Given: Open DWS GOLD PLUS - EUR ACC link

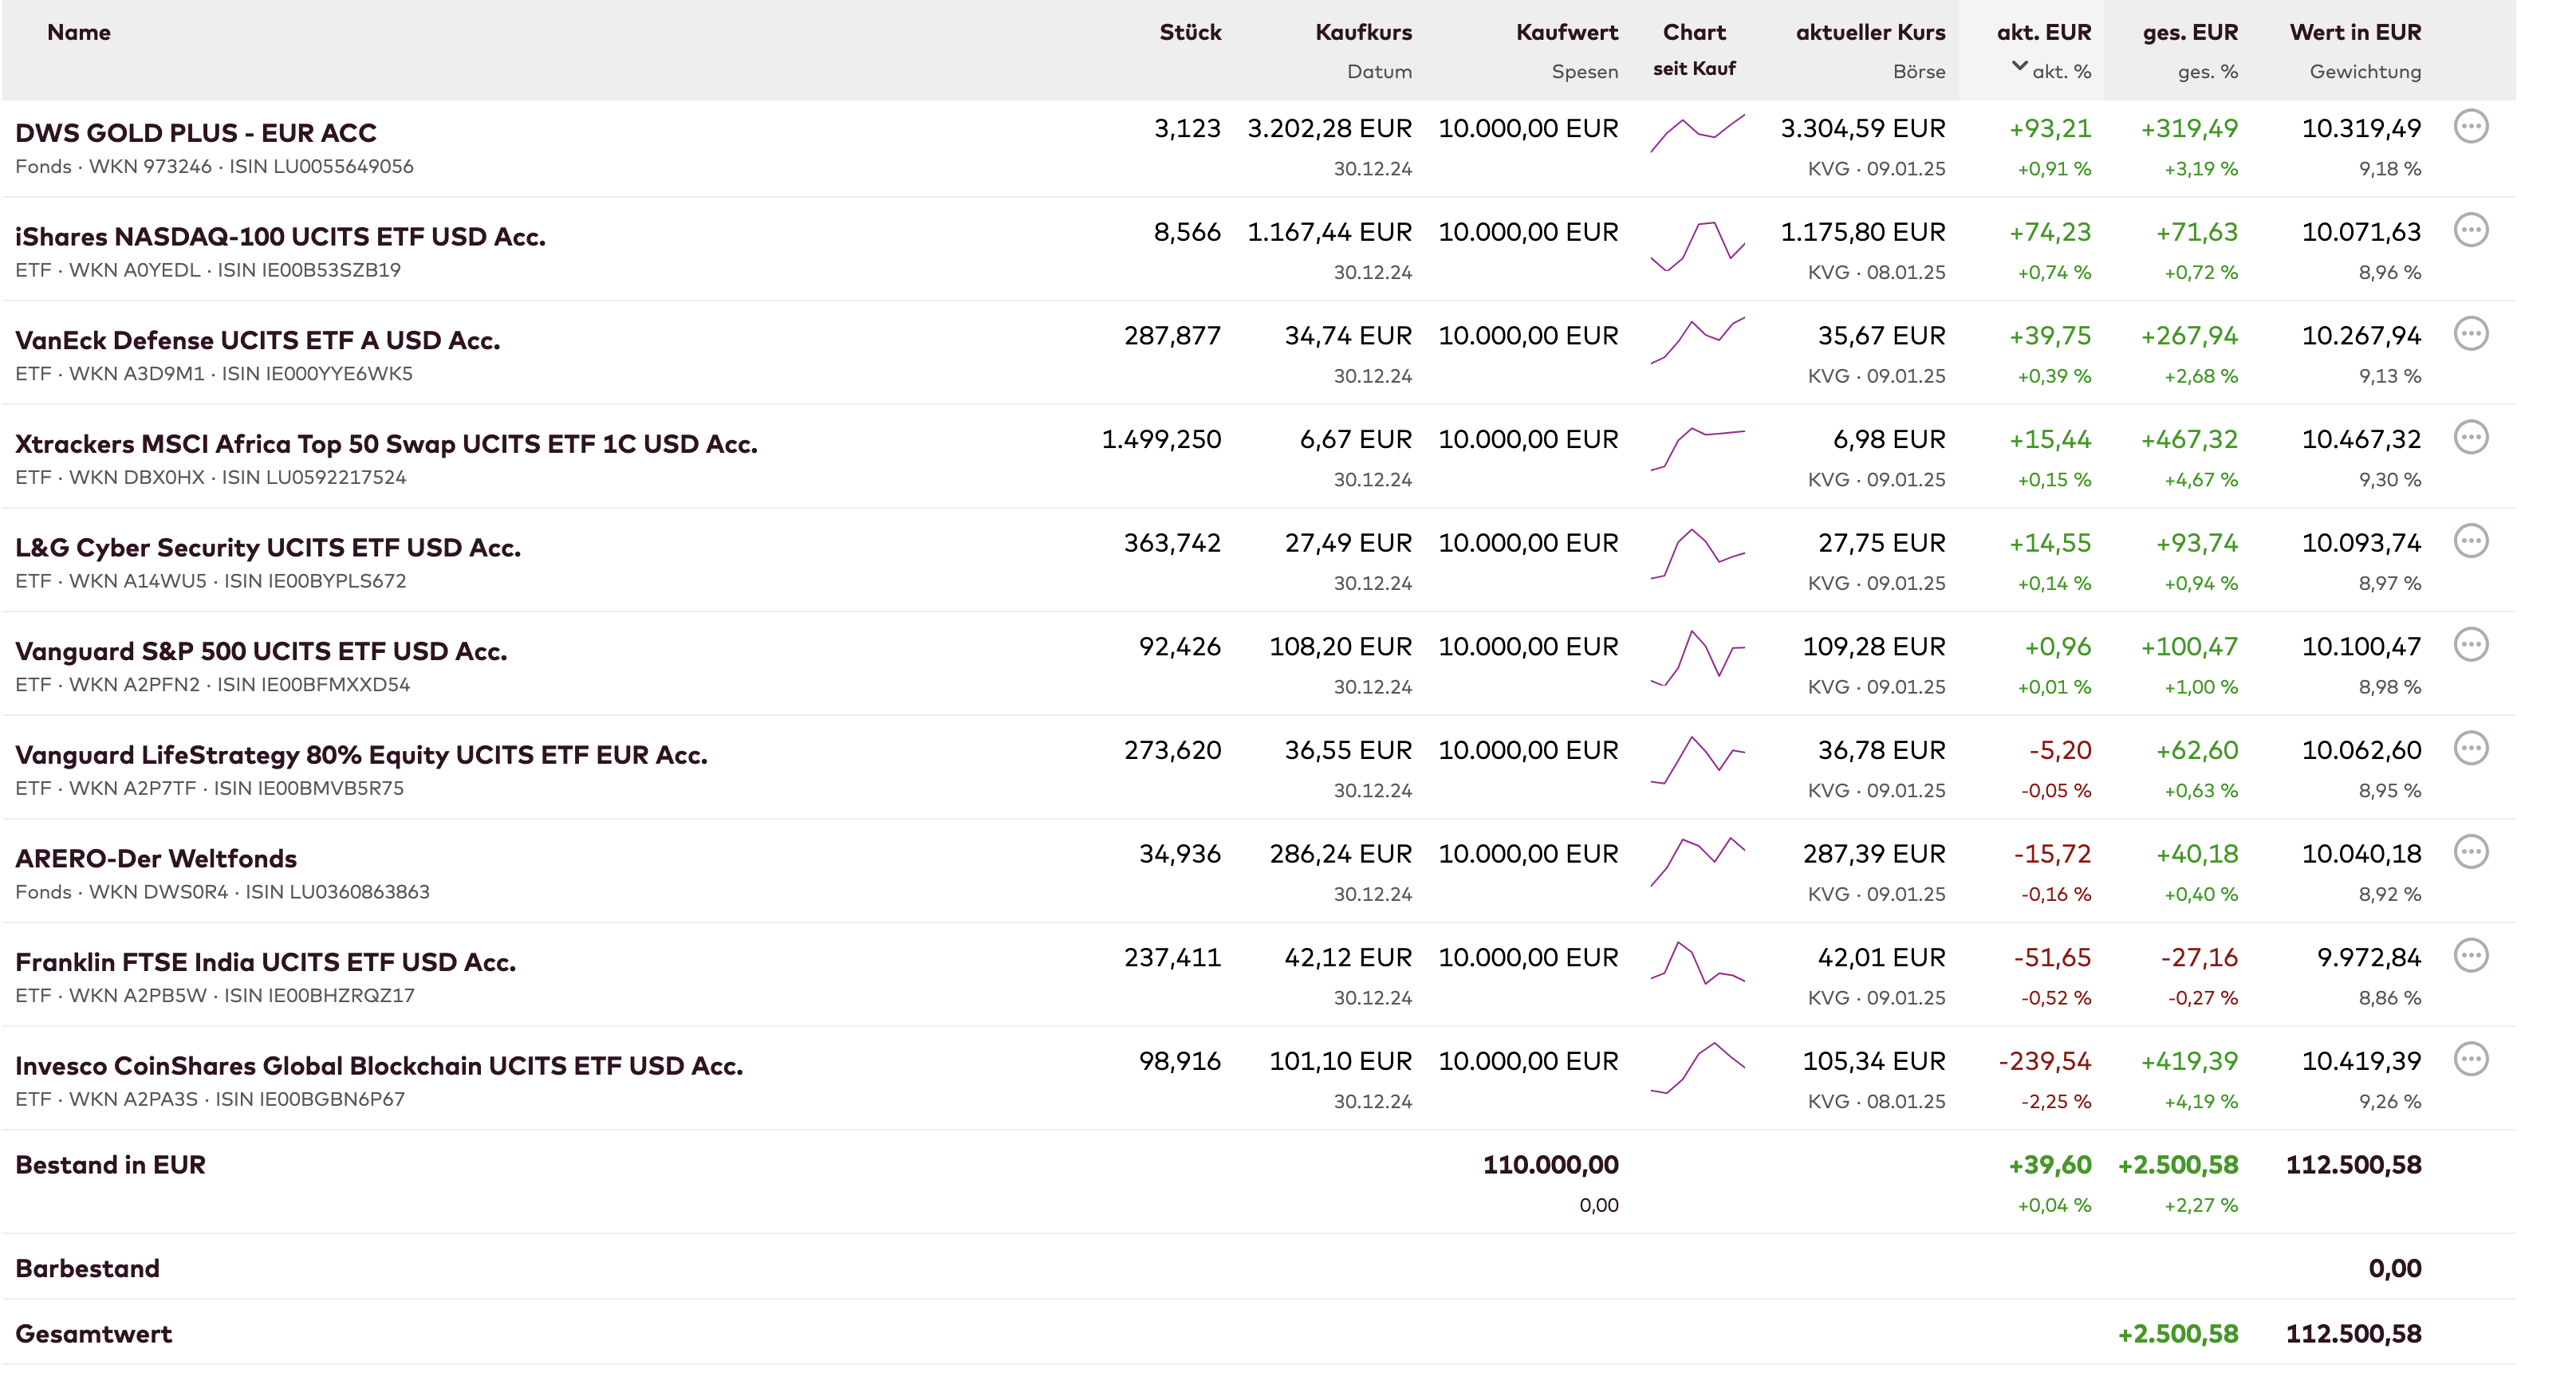Looking at the screenshot, I should [x=196, y=133].
